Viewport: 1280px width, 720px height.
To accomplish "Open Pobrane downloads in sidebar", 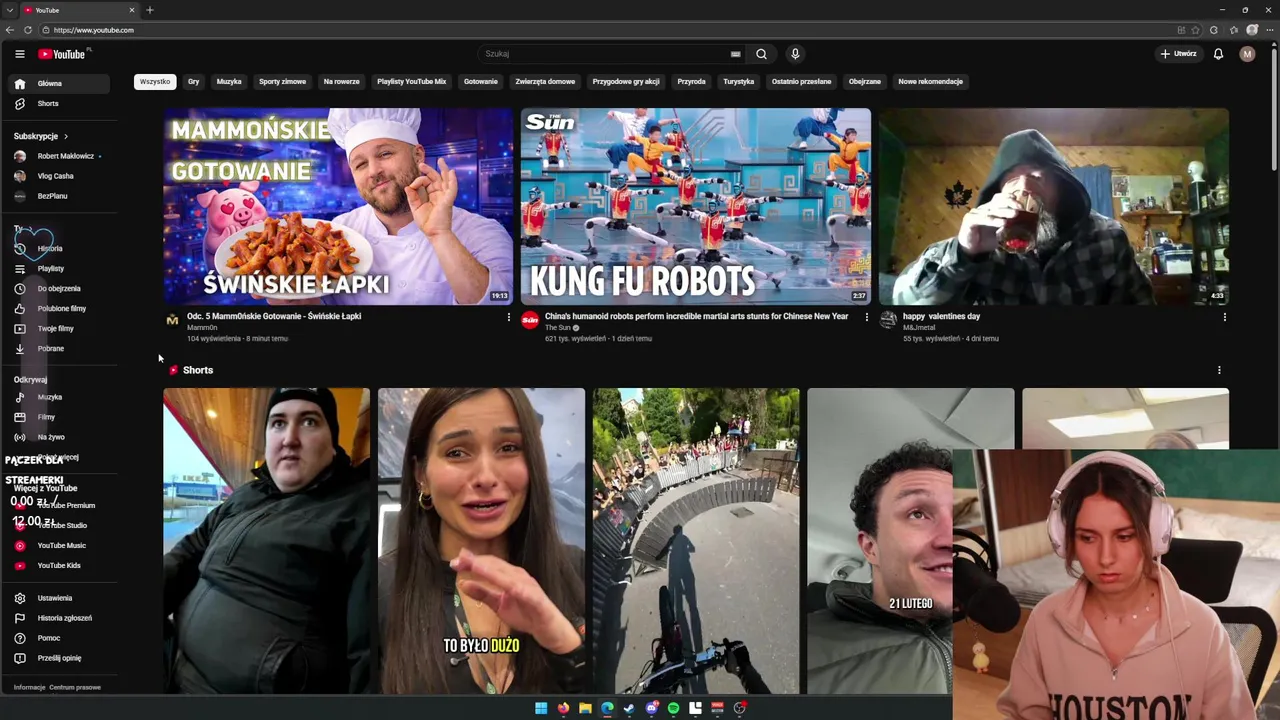I will 60,349.
